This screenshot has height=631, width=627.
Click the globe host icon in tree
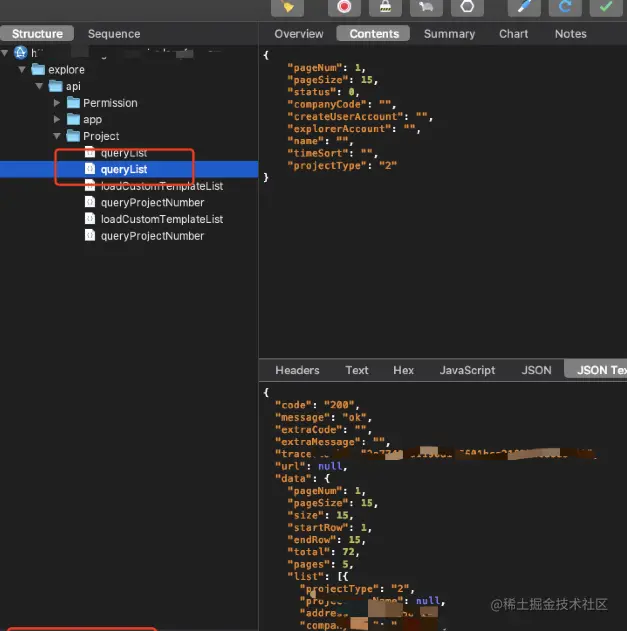pos(21,53)
